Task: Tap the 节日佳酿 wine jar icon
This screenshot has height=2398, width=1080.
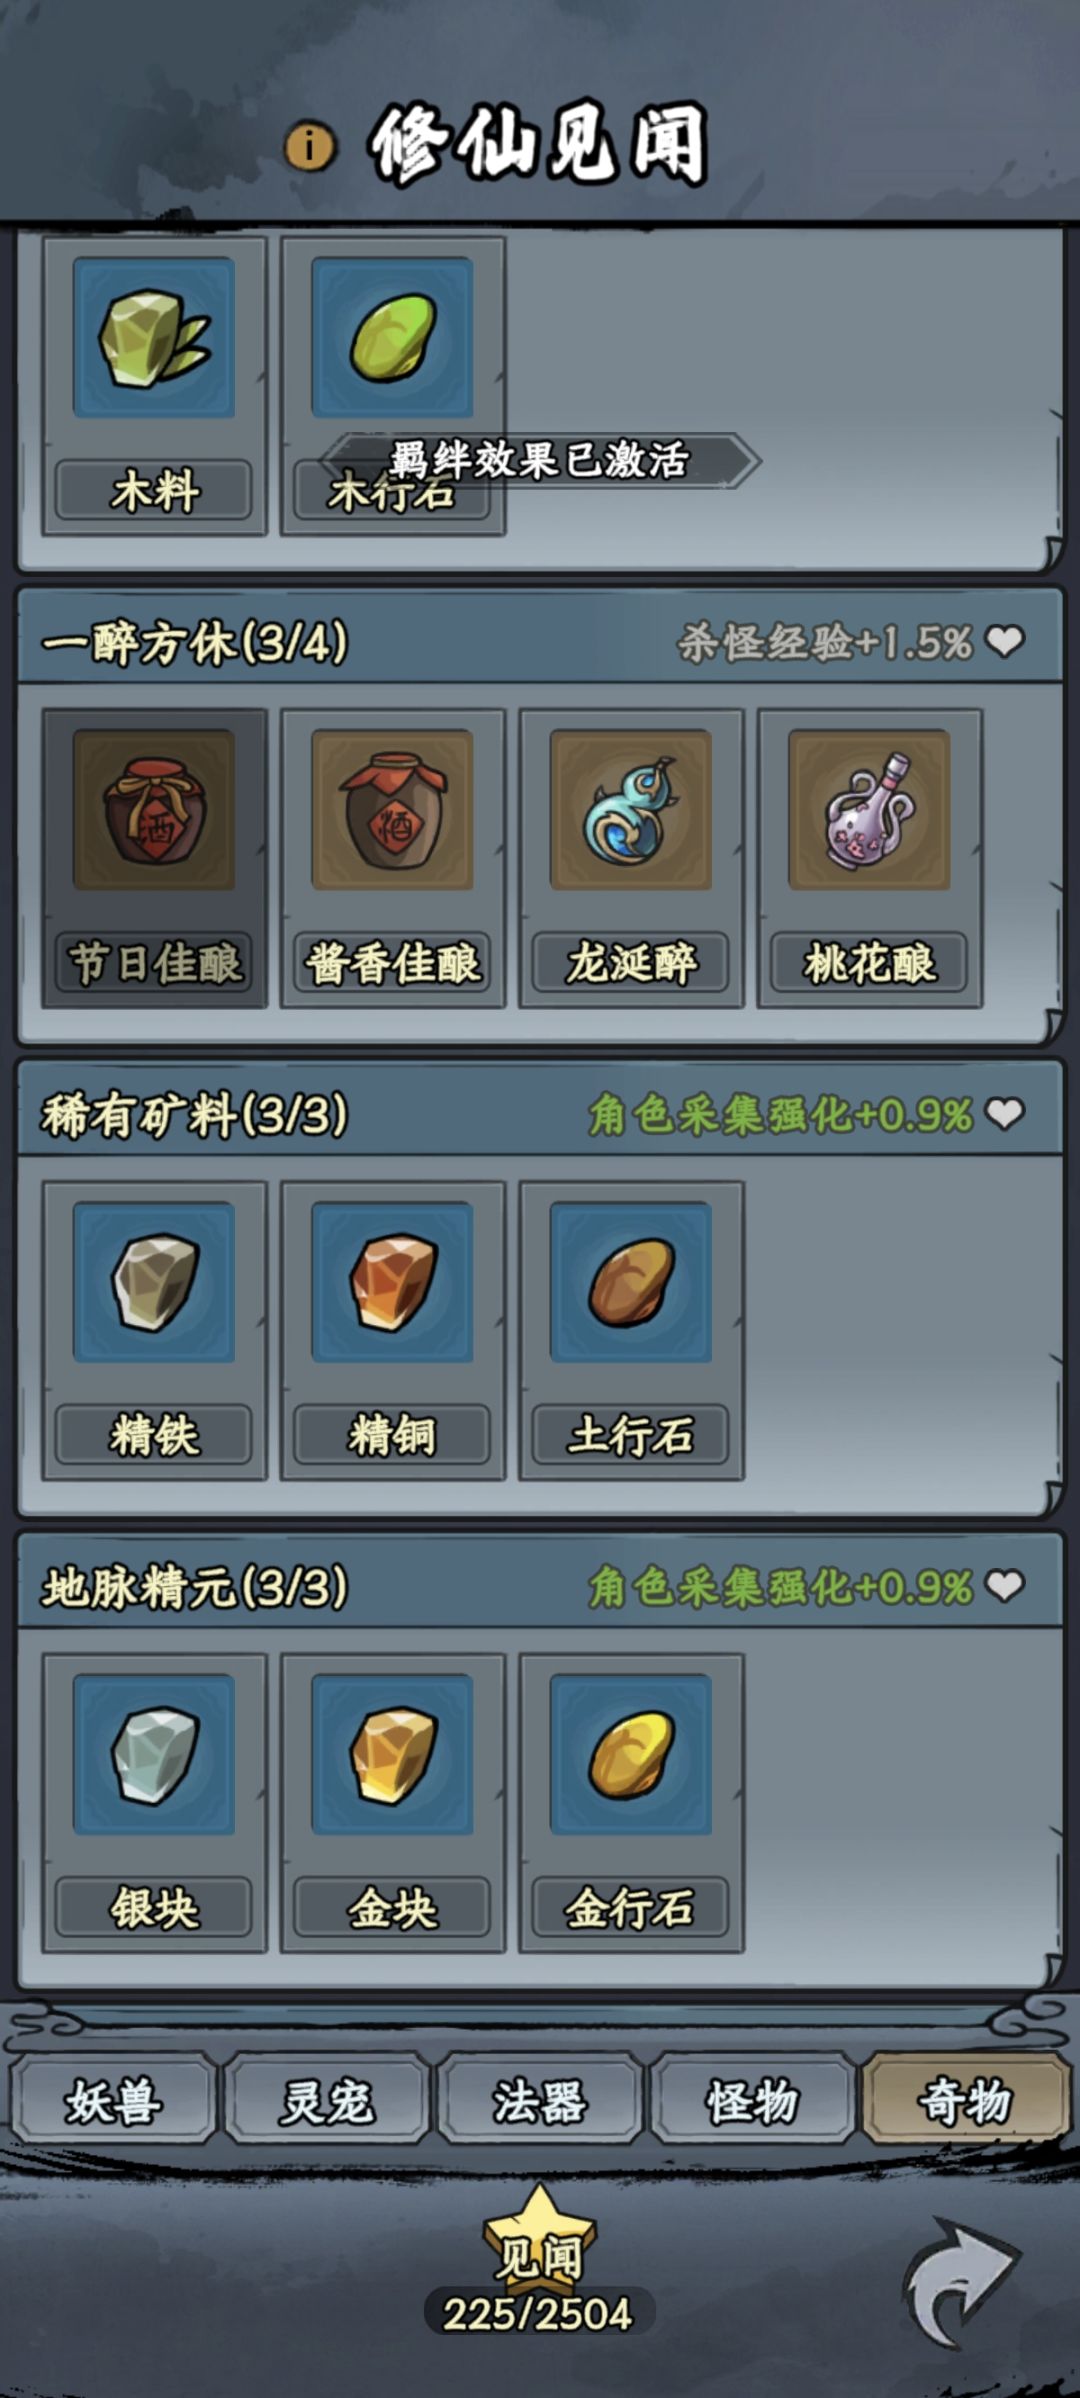Action: [x=154, y=809]
